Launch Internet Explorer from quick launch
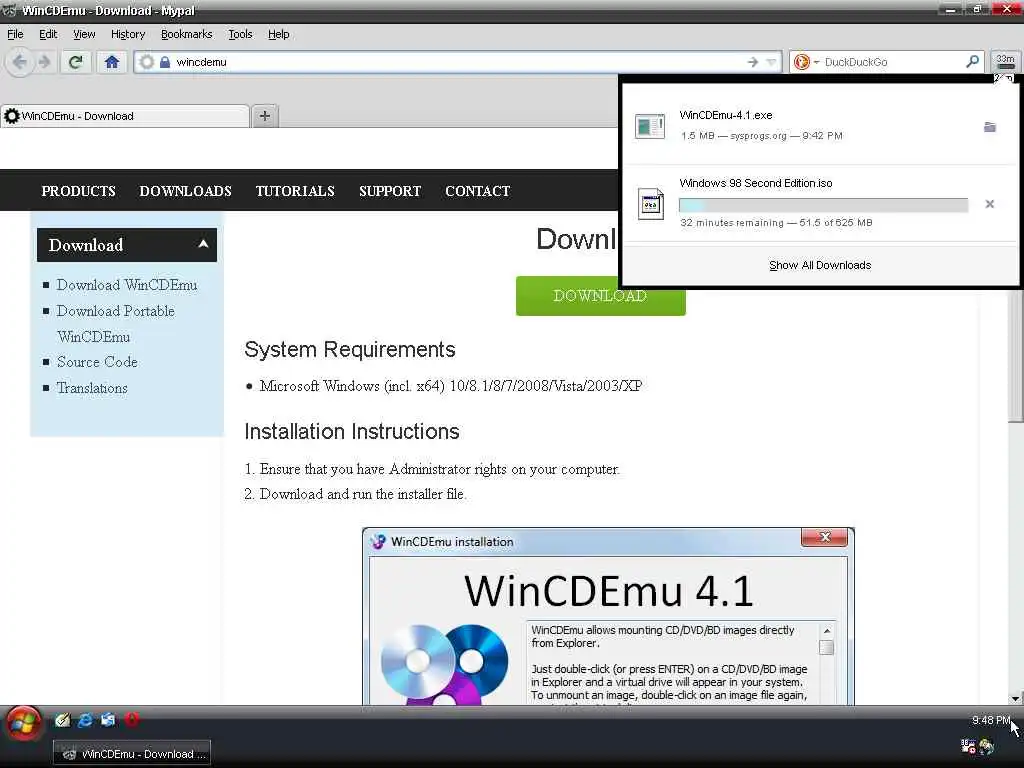 [85, 720]
